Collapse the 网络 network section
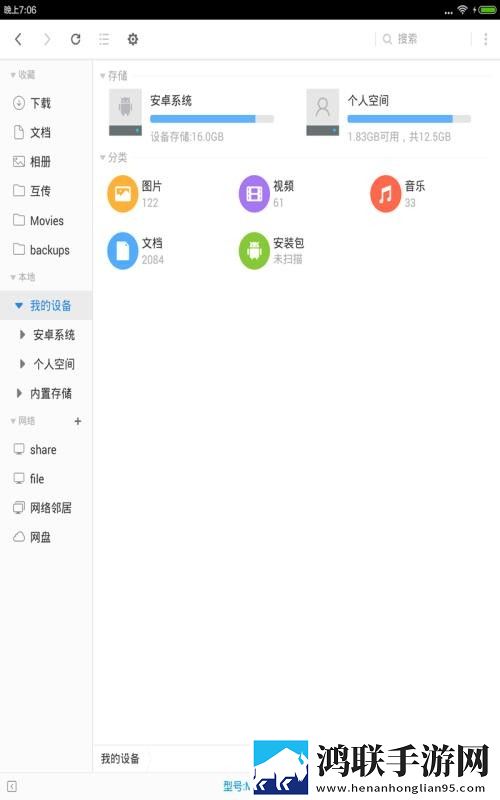 pyautogui.click(x=14, y=421)
